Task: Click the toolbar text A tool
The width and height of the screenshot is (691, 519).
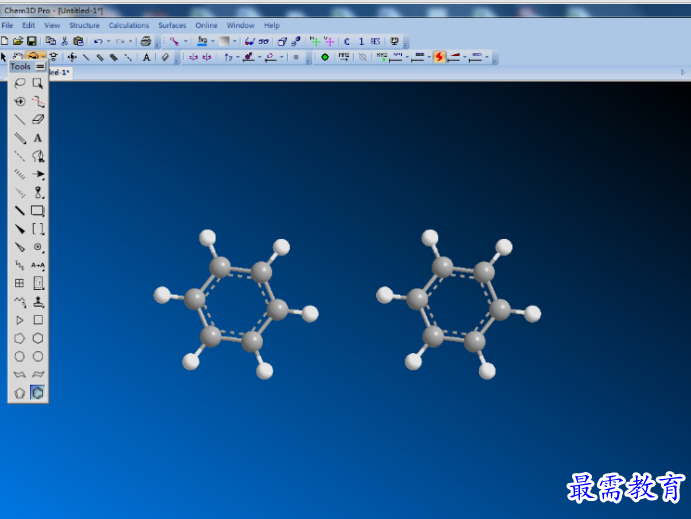Action: pyautogui.click(x=146, y=57)
